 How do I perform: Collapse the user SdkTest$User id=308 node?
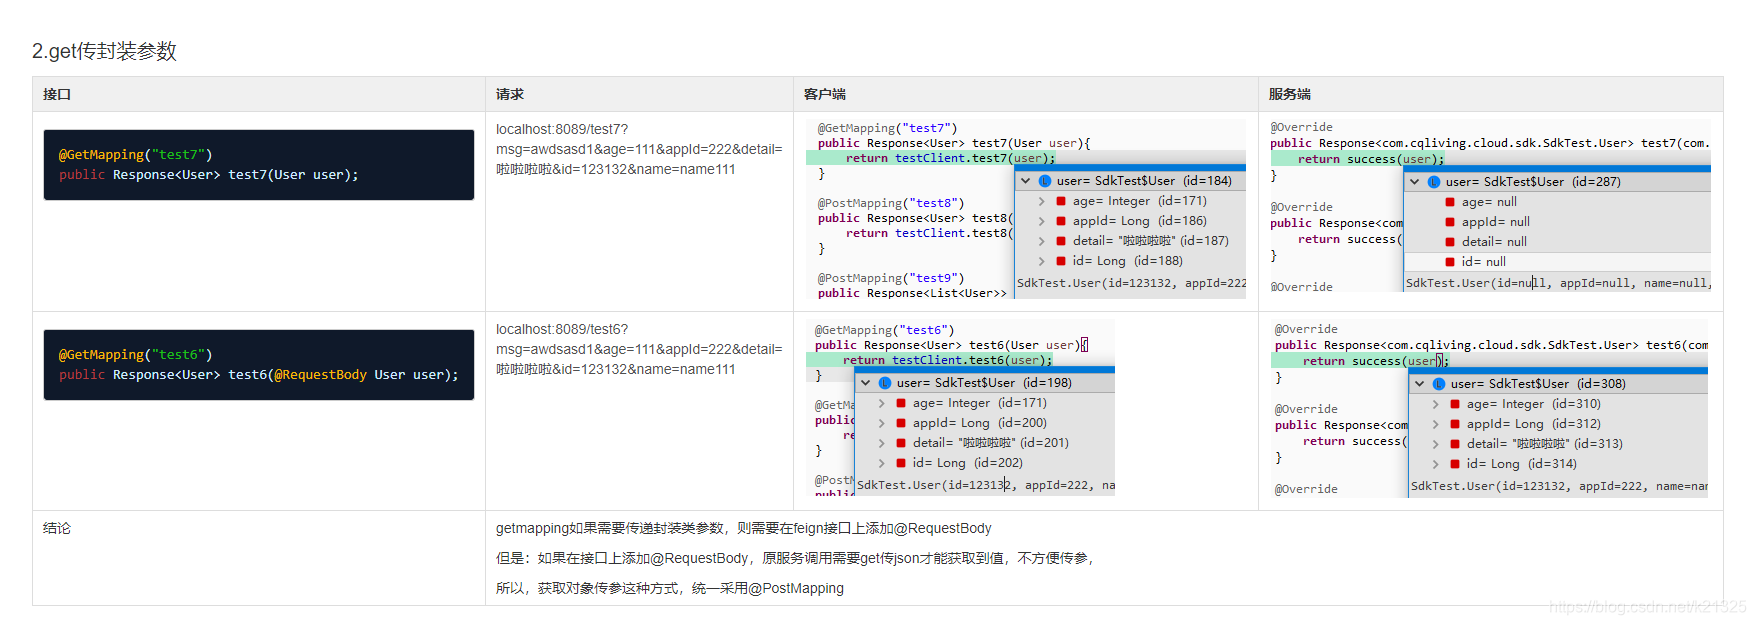pos(1420,384)
